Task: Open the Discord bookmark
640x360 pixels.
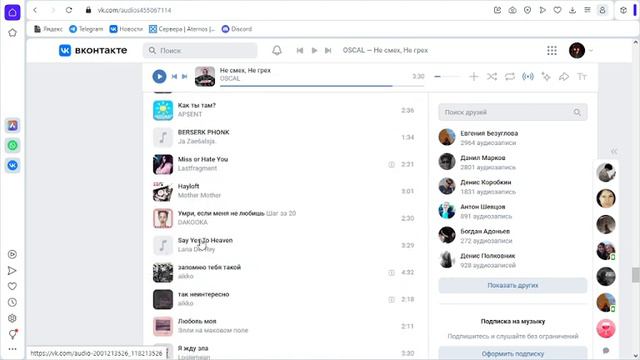Action: tap(237, 29)
